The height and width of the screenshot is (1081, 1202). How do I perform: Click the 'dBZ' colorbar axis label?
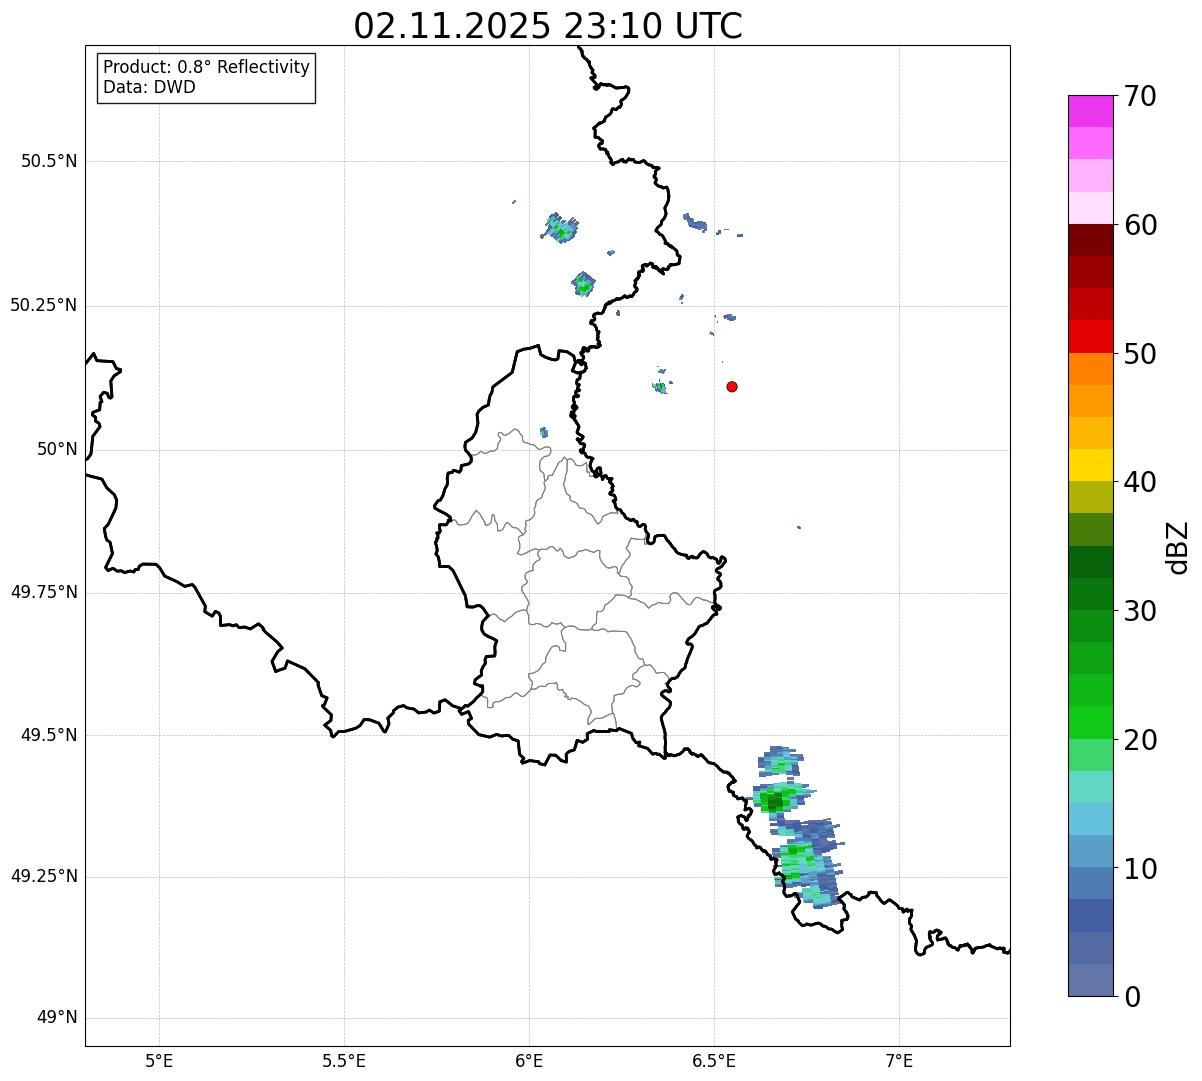point(1178,547)
